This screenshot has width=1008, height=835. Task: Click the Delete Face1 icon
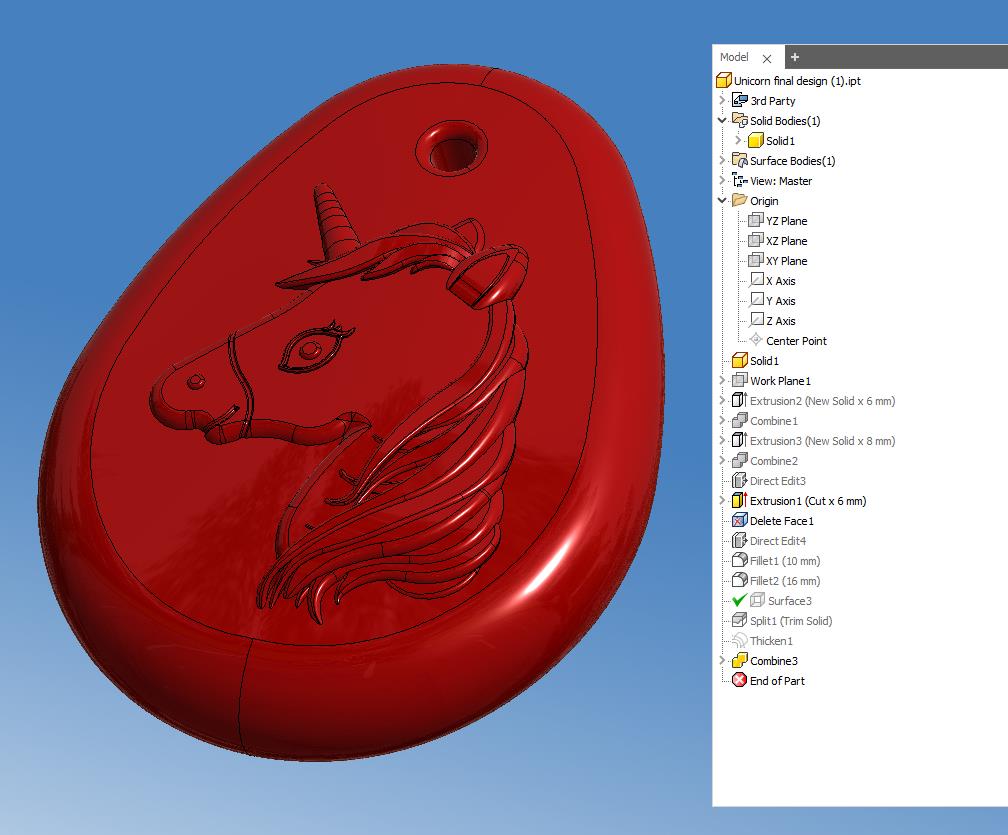pyautogui.click(x=740, y=520)
